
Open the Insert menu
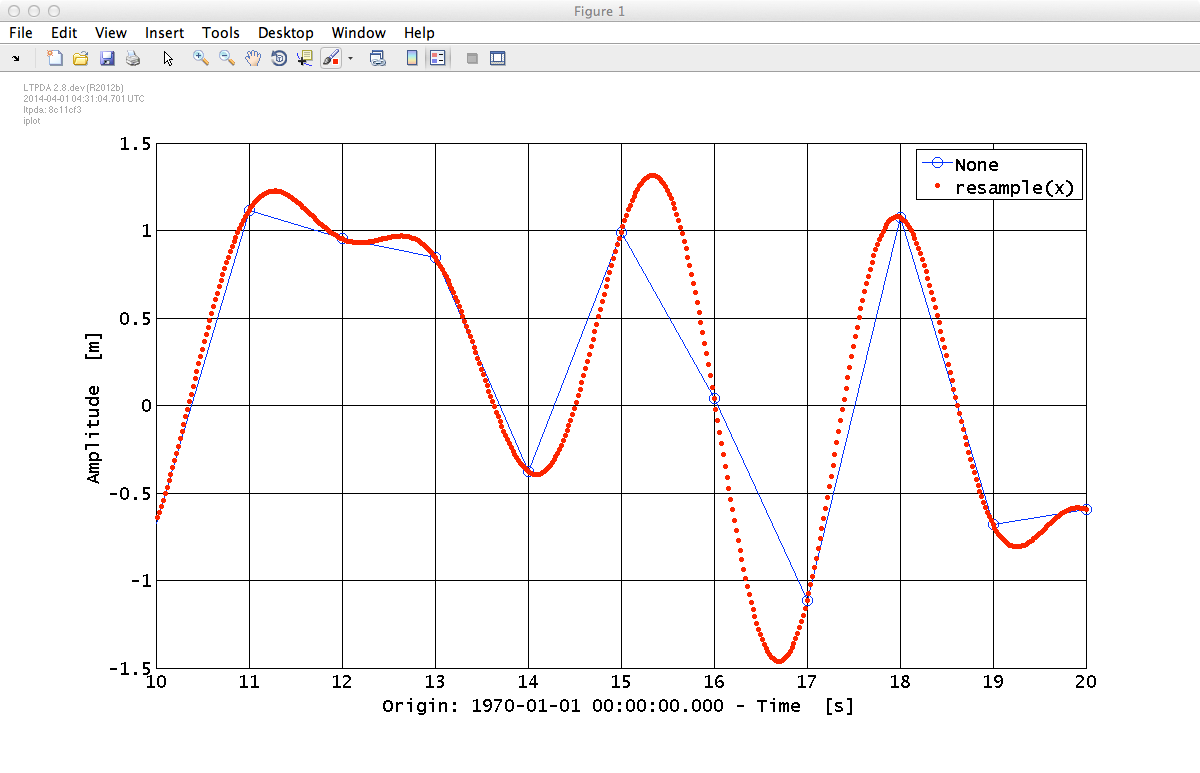click(164, 33)
